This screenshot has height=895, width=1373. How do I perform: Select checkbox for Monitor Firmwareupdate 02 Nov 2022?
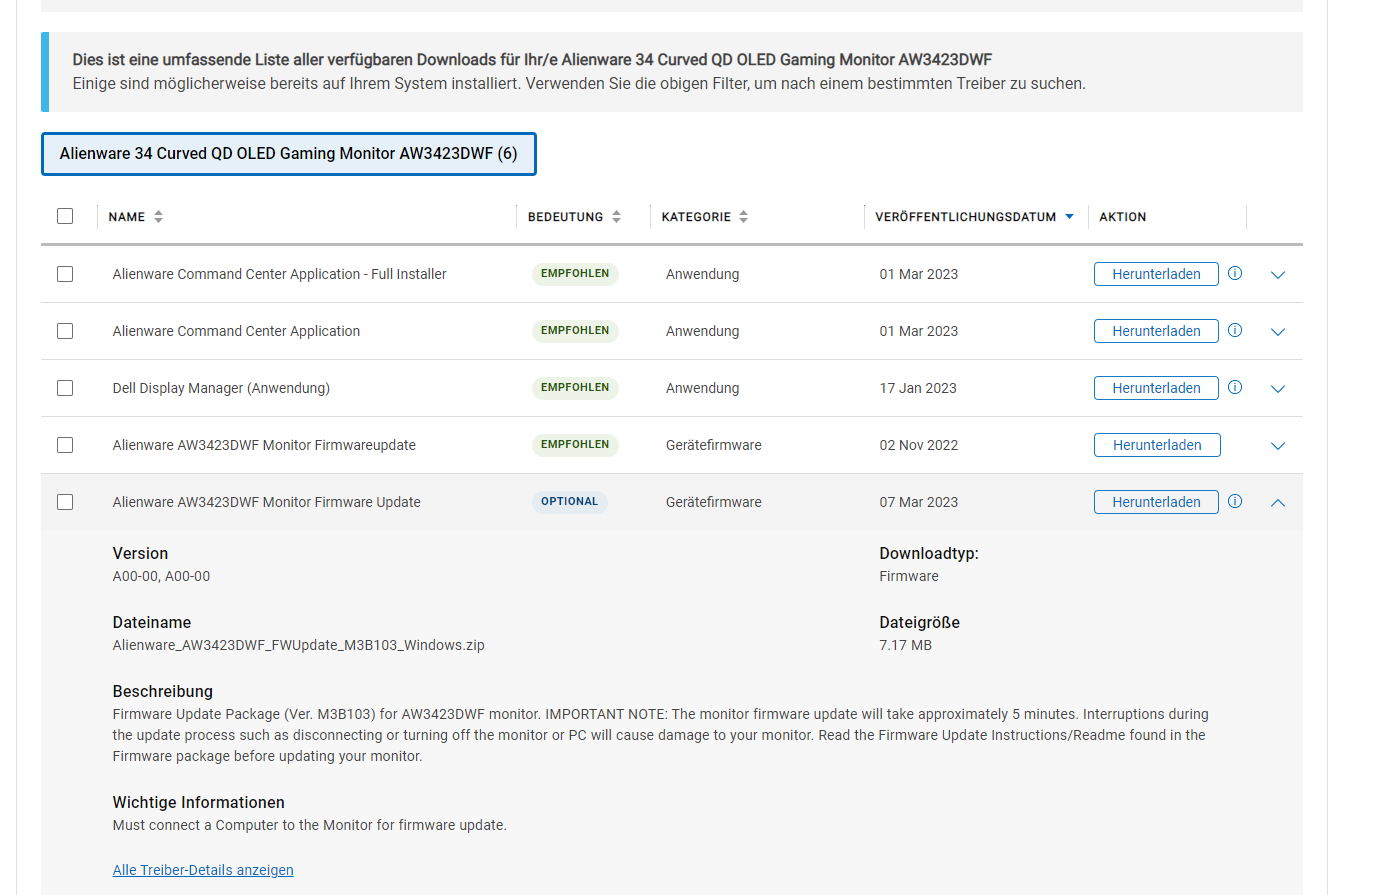coord(65,445)
